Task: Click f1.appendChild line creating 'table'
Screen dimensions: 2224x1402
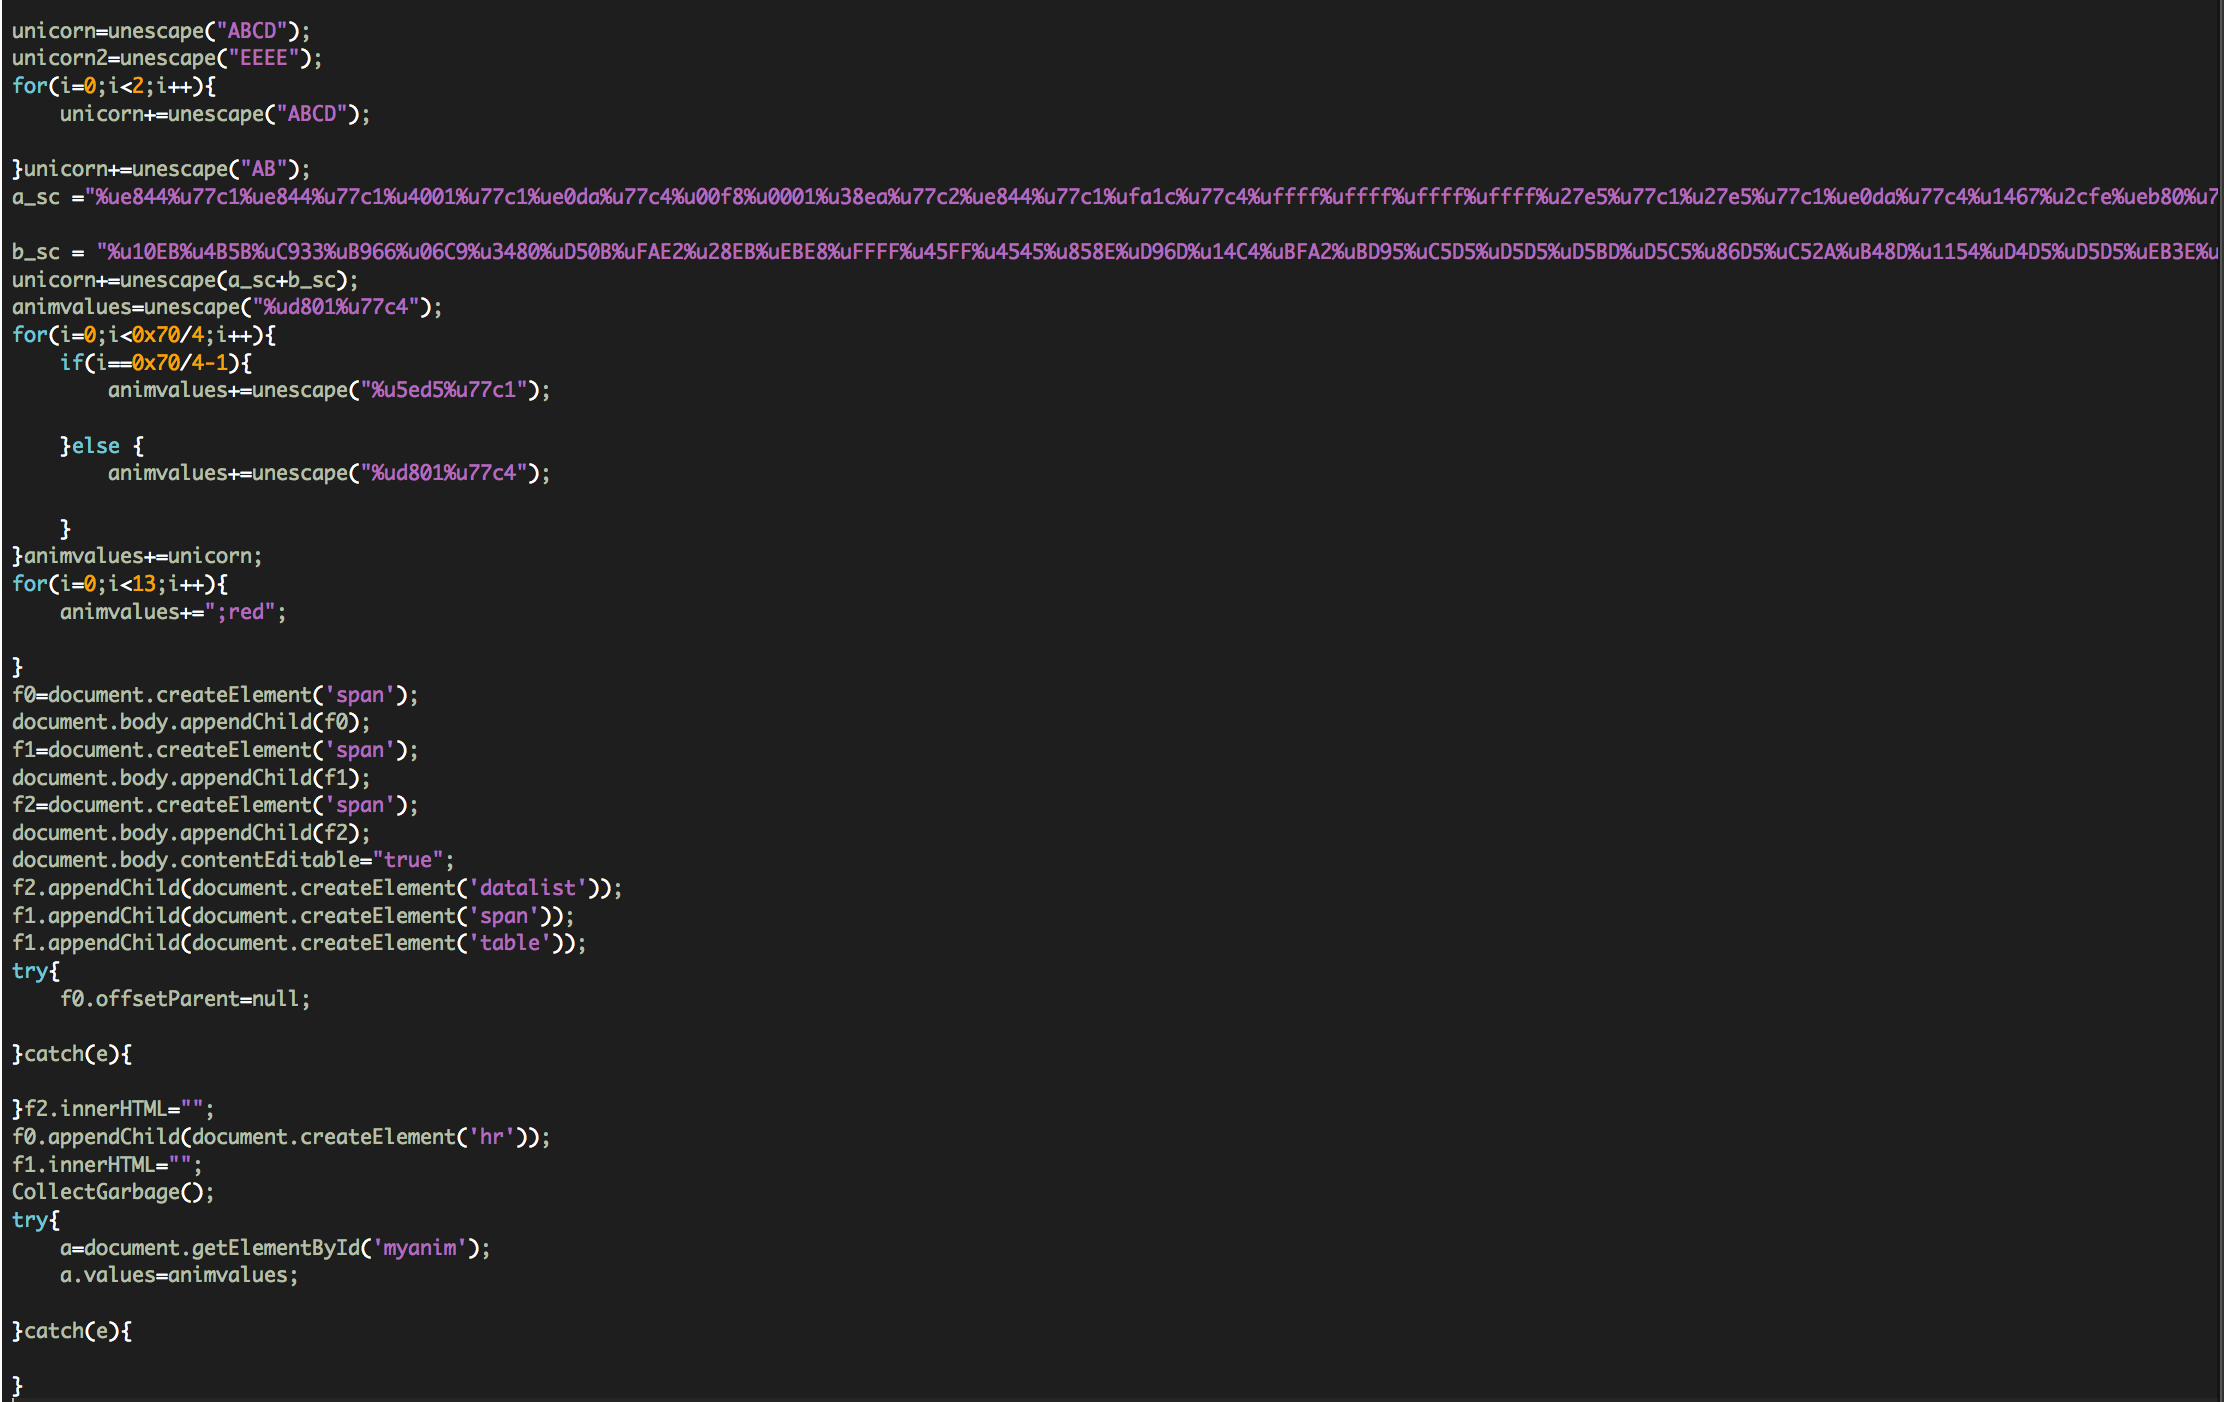Action: [299, 943]
